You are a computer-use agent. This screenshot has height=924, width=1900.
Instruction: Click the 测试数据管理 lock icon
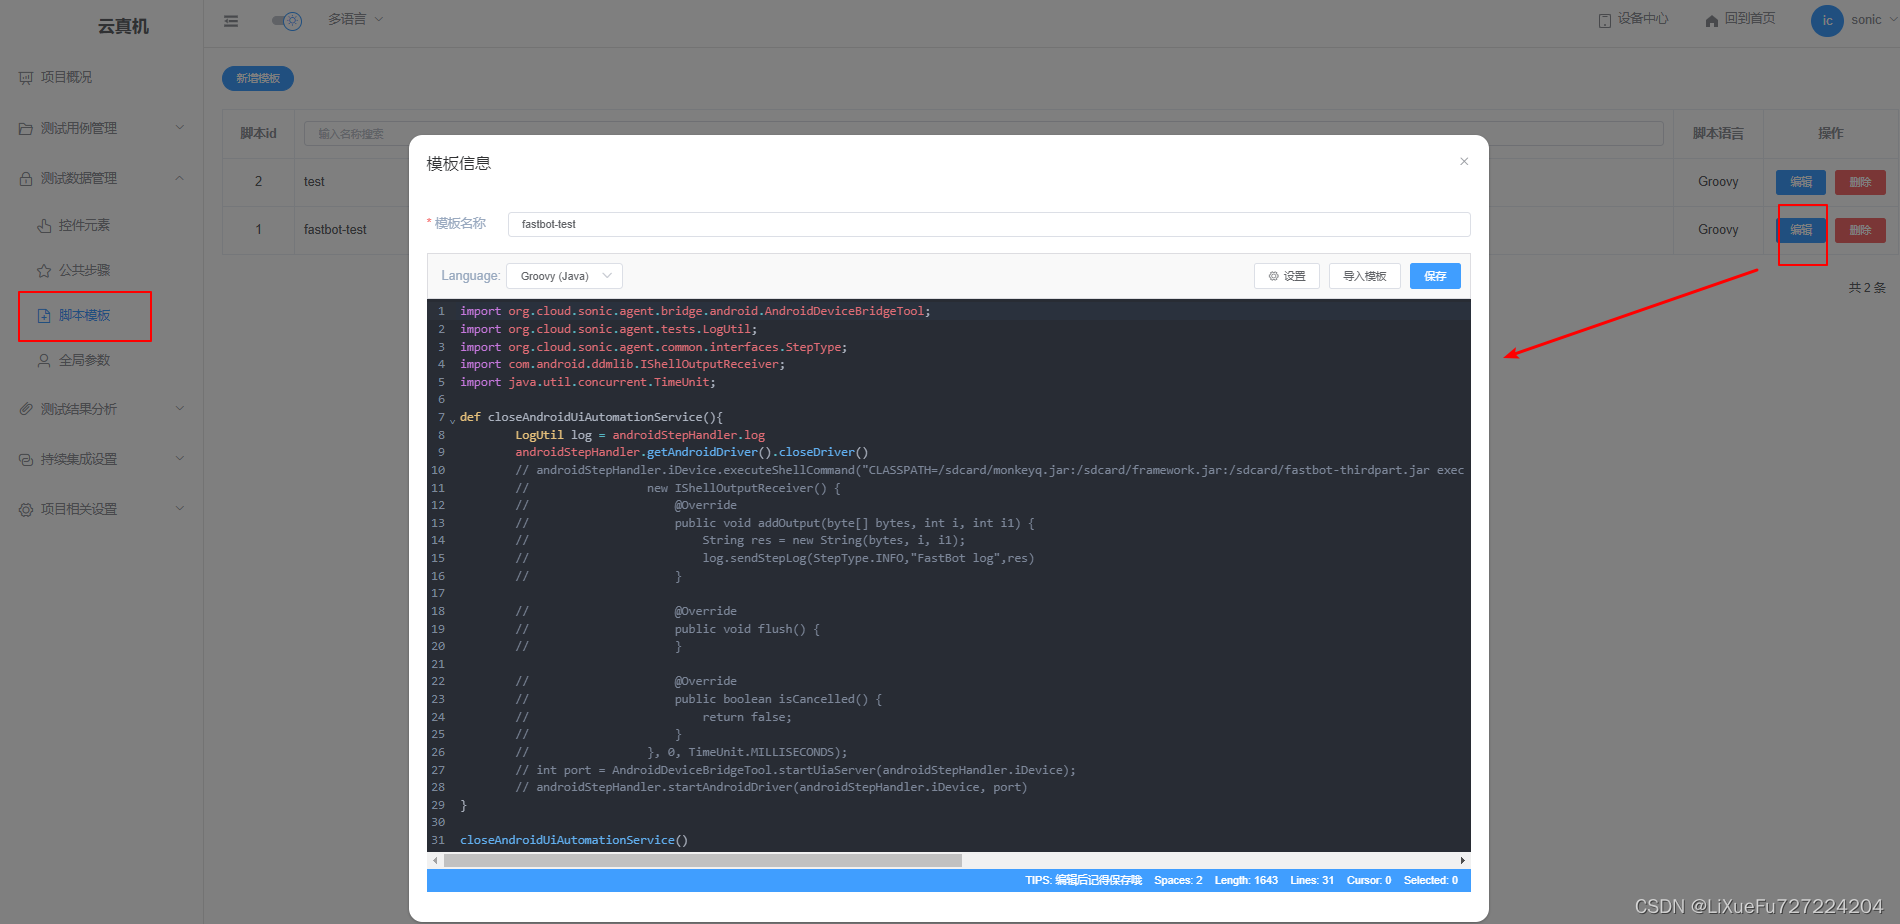(26, 178)
